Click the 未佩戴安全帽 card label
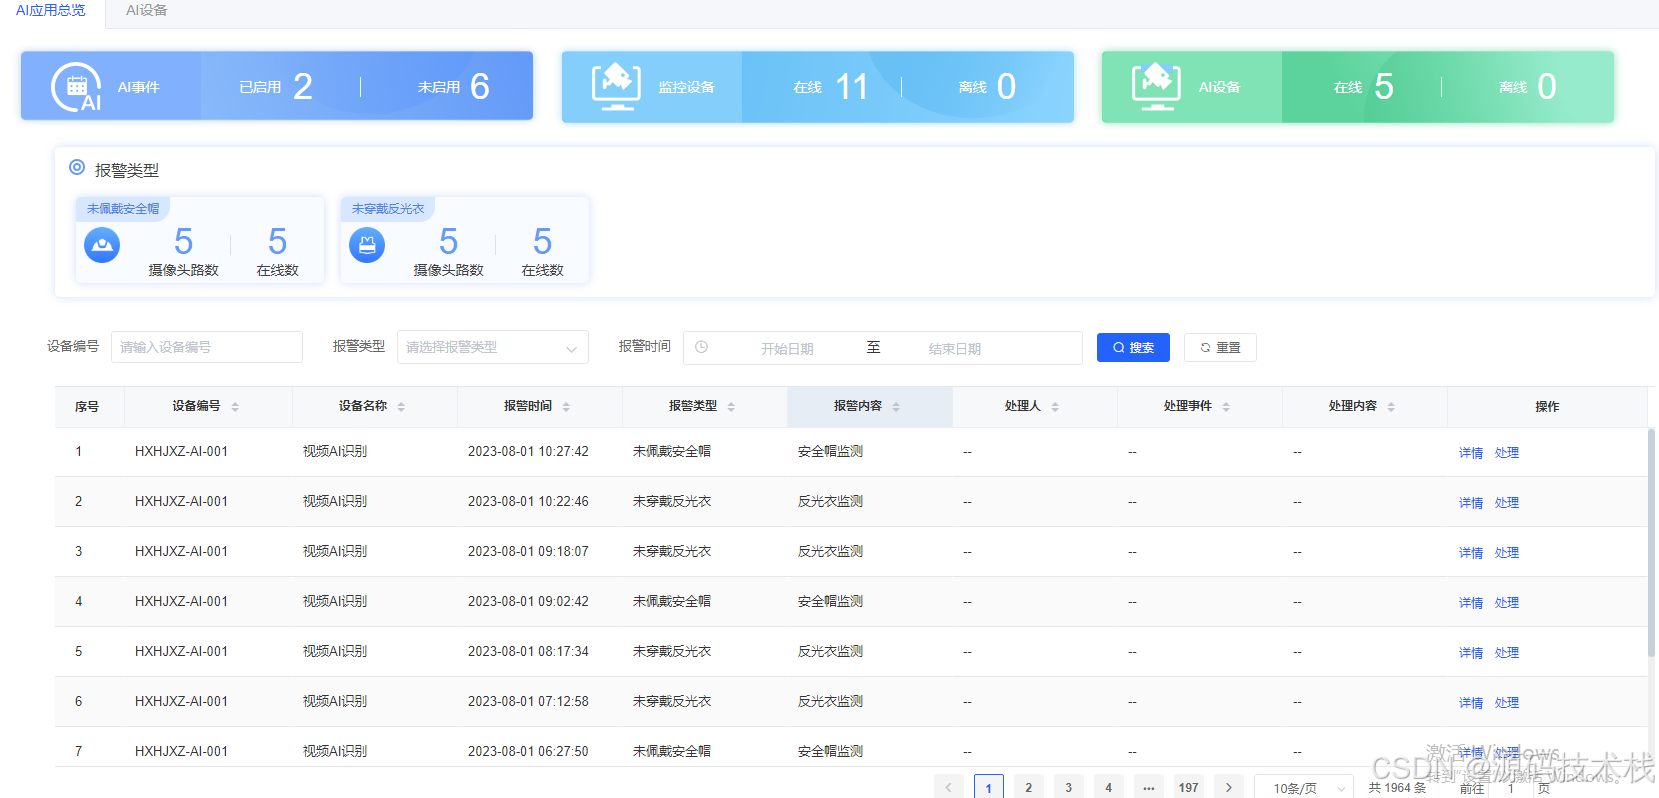This screenshot has width=1659, height=798. click(122, 209)
